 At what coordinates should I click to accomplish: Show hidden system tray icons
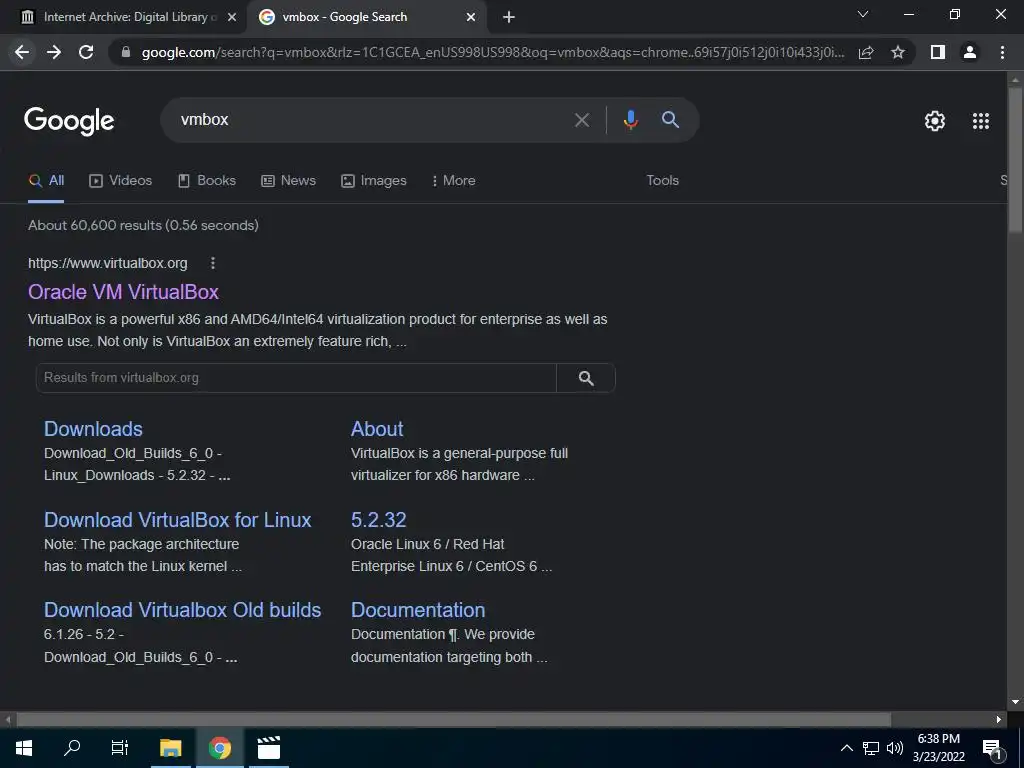click(846, 748)
